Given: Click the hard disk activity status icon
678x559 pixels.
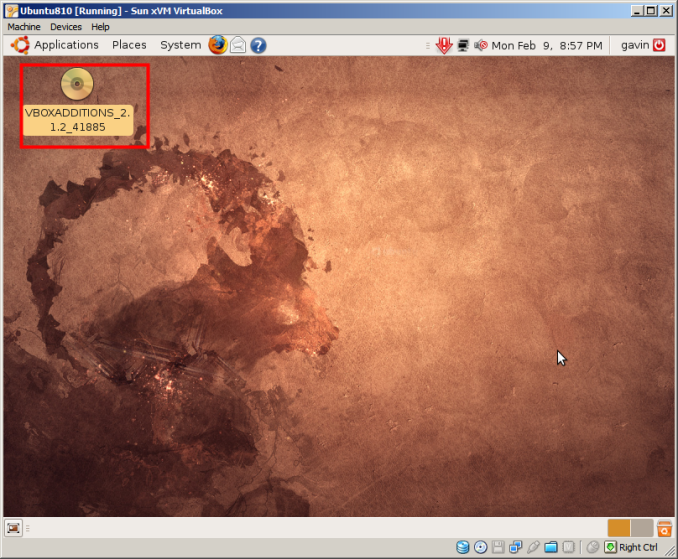Looking at the screenshot, I should pyautogui.click(x=463, y=547).
